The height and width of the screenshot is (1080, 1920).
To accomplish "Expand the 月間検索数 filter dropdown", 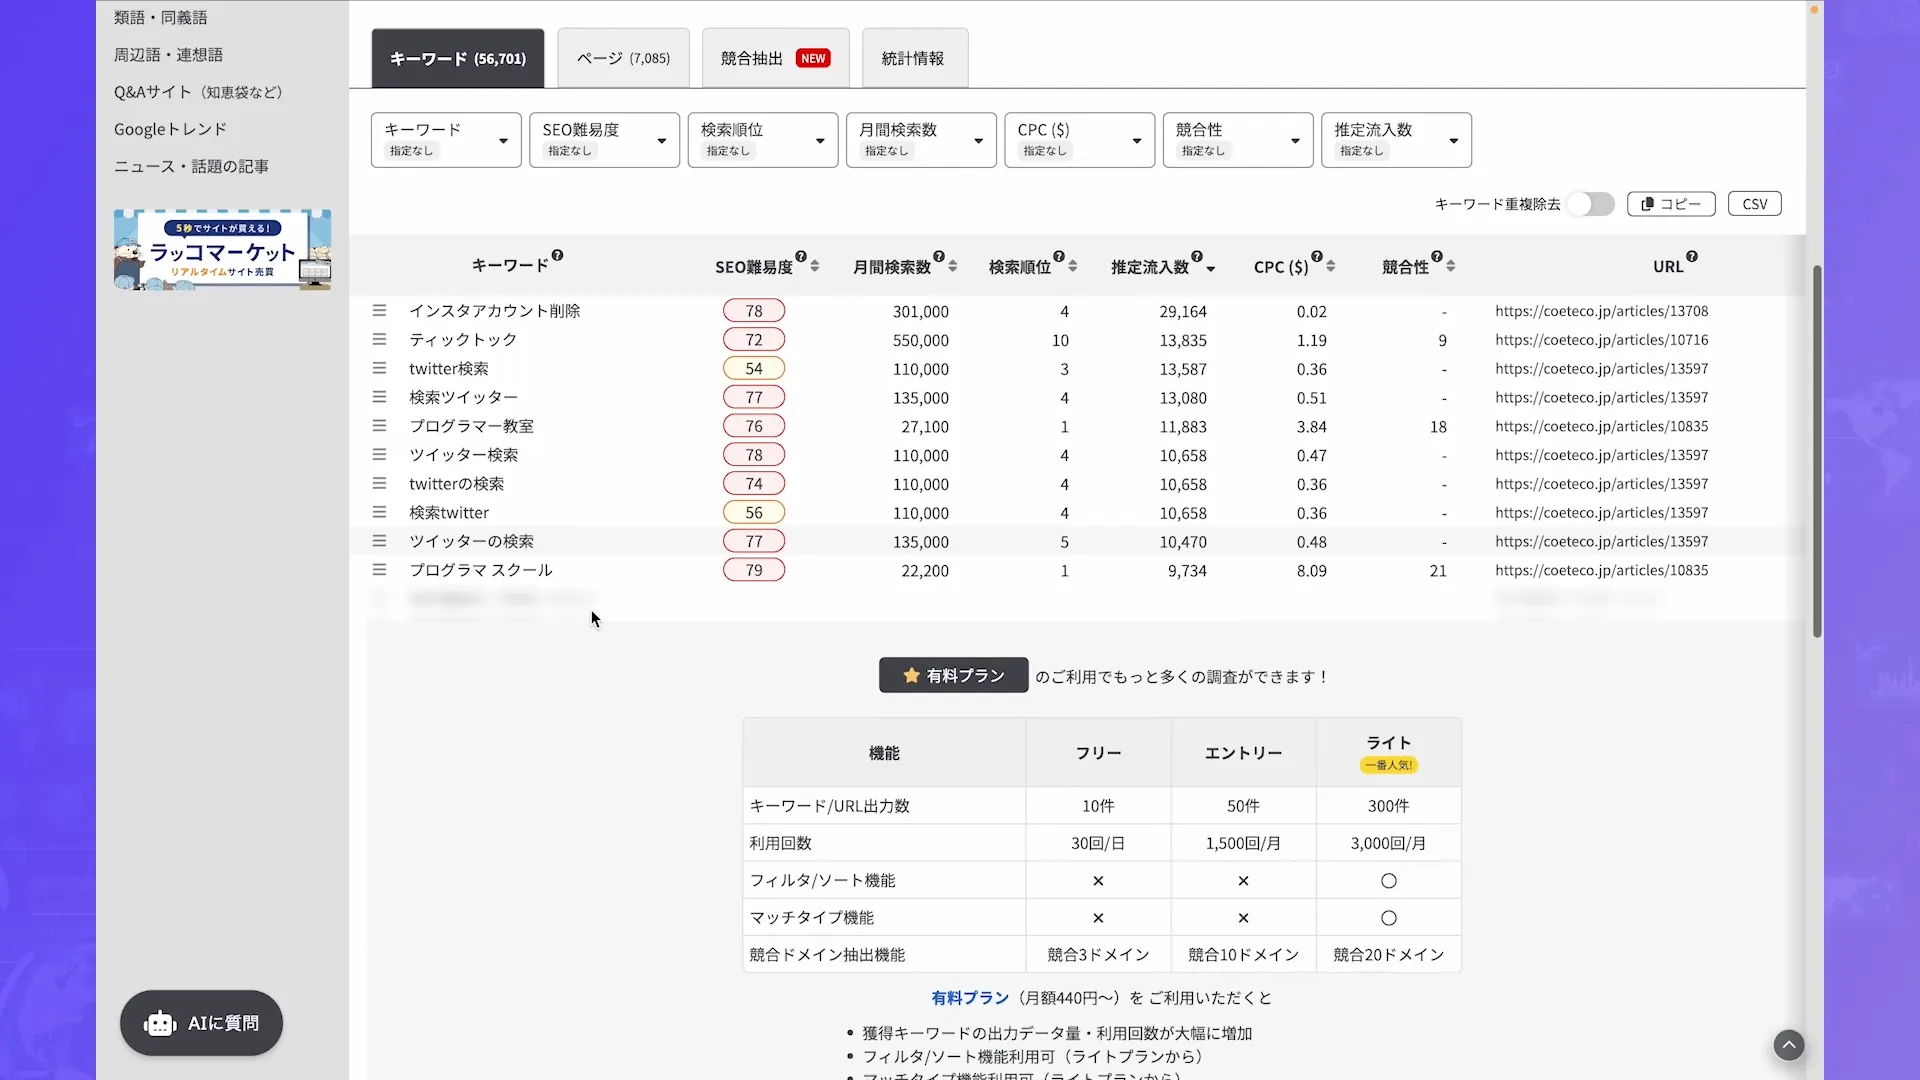I will (x=920, y=140).
